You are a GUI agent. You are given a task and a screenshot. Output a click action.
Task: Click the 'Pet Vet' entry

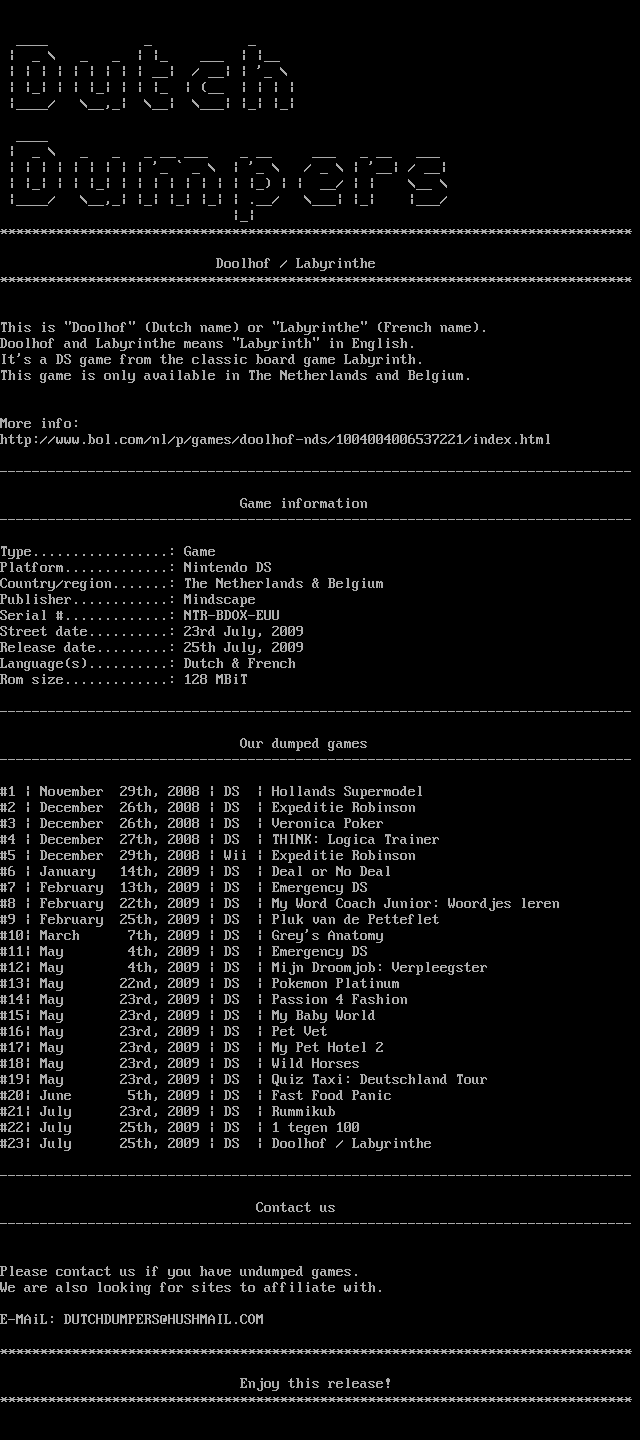300,1032
